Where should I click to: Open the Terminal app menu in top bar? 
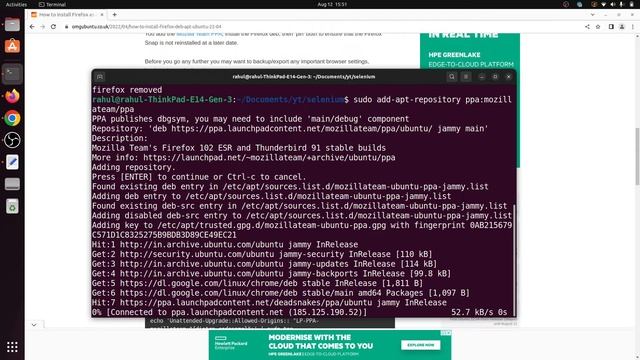(x=52, y=4)
